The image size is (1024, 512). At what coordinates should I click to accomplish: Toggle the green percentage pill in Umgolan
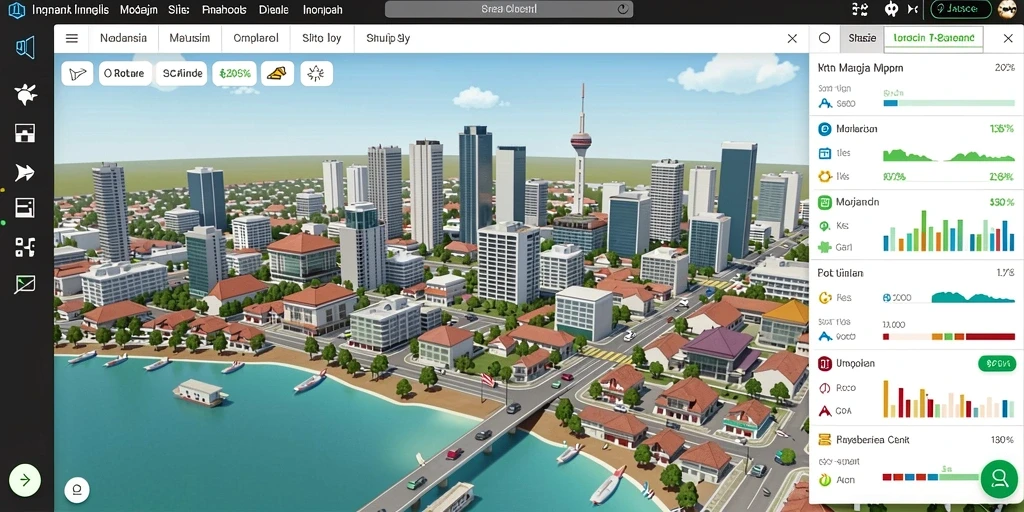click(x=997, y=364)
